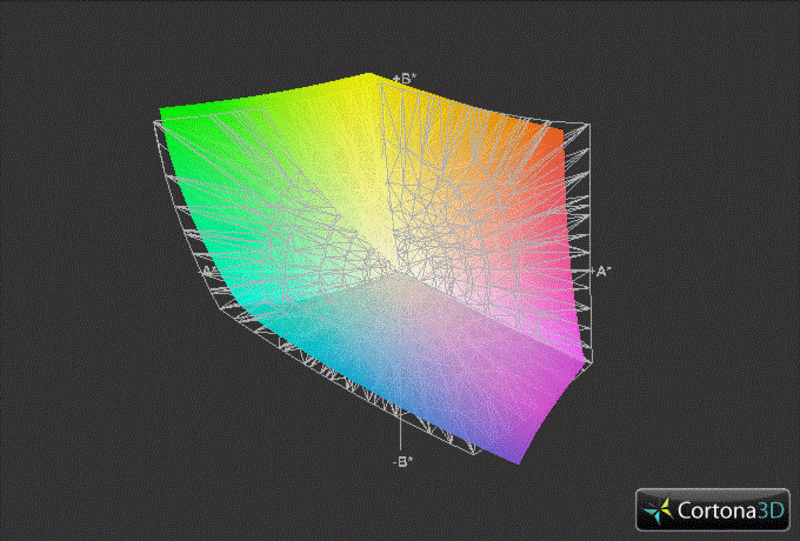Click the +A* axis label on the right
This screenshot has height=541, width=800.
pos(601,272)
